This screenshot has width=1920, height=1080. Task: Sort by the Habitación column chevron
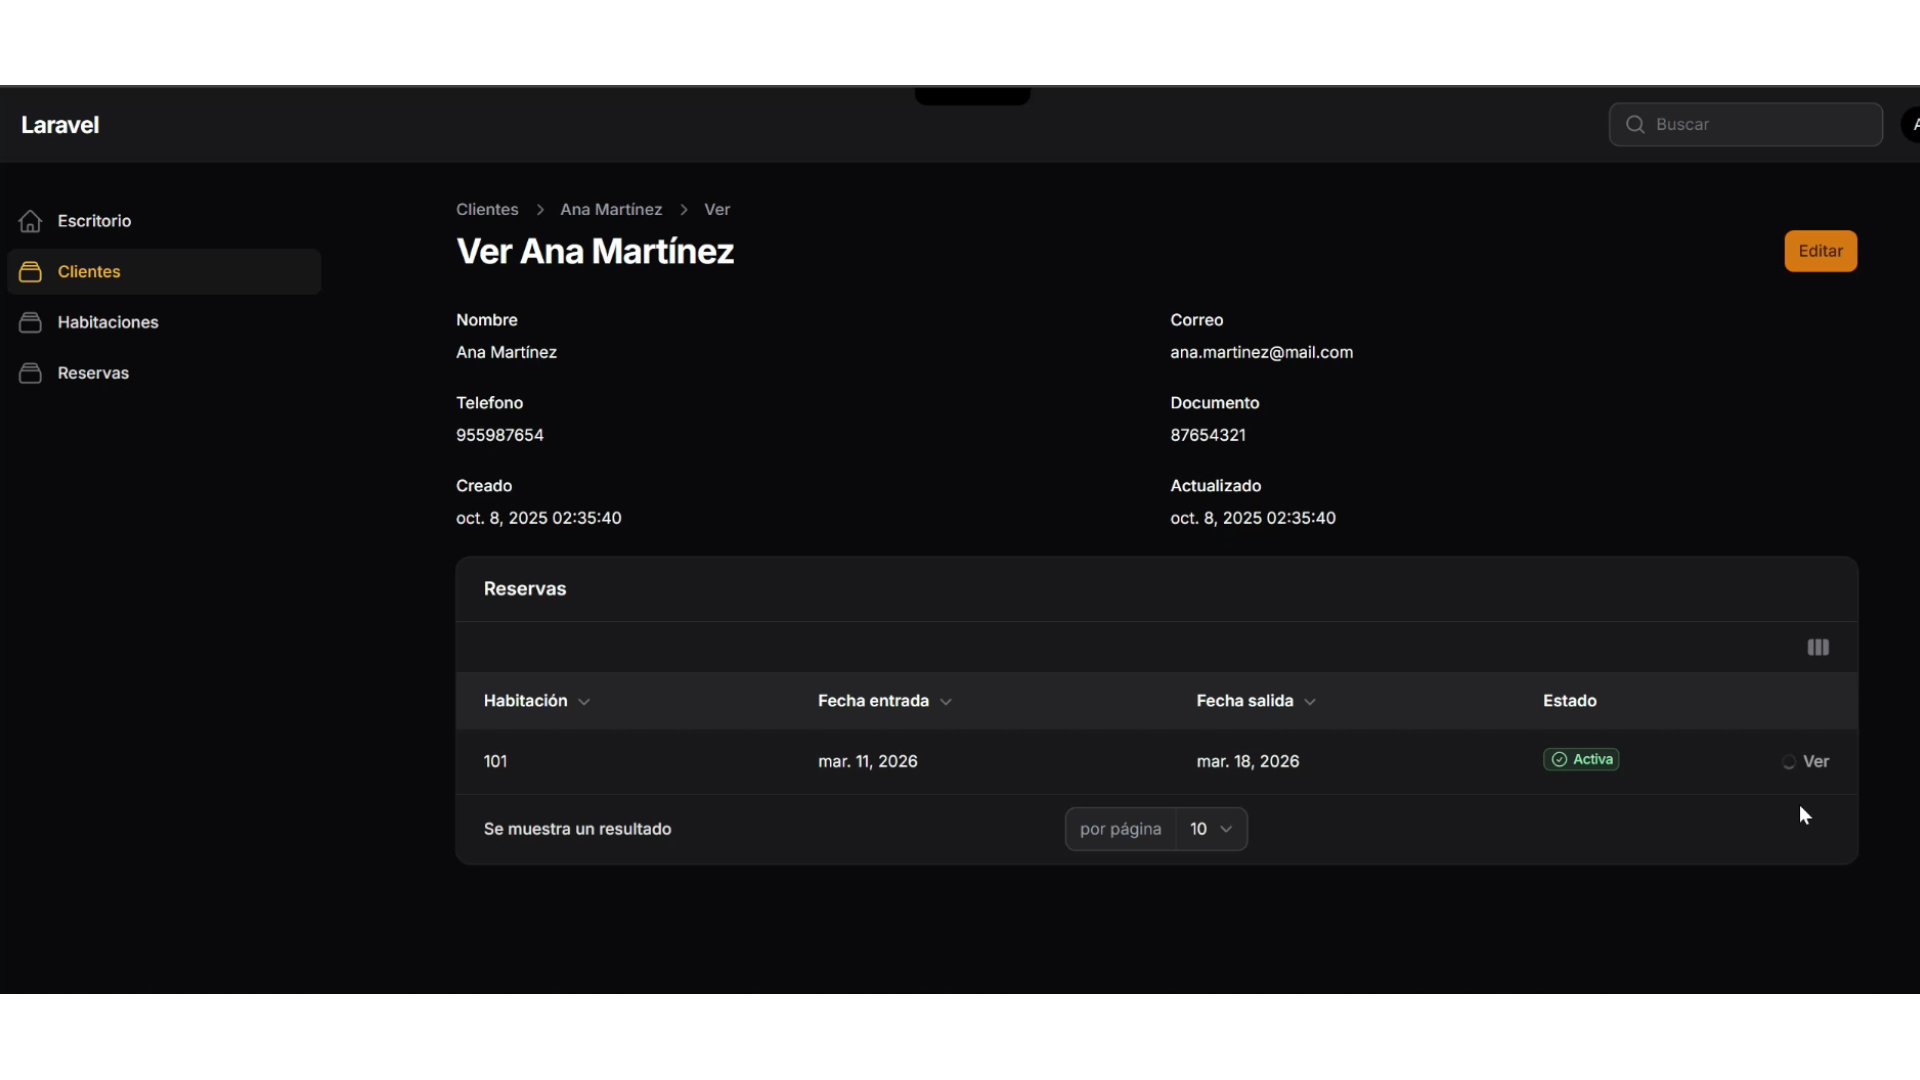[x=584, y=702]
